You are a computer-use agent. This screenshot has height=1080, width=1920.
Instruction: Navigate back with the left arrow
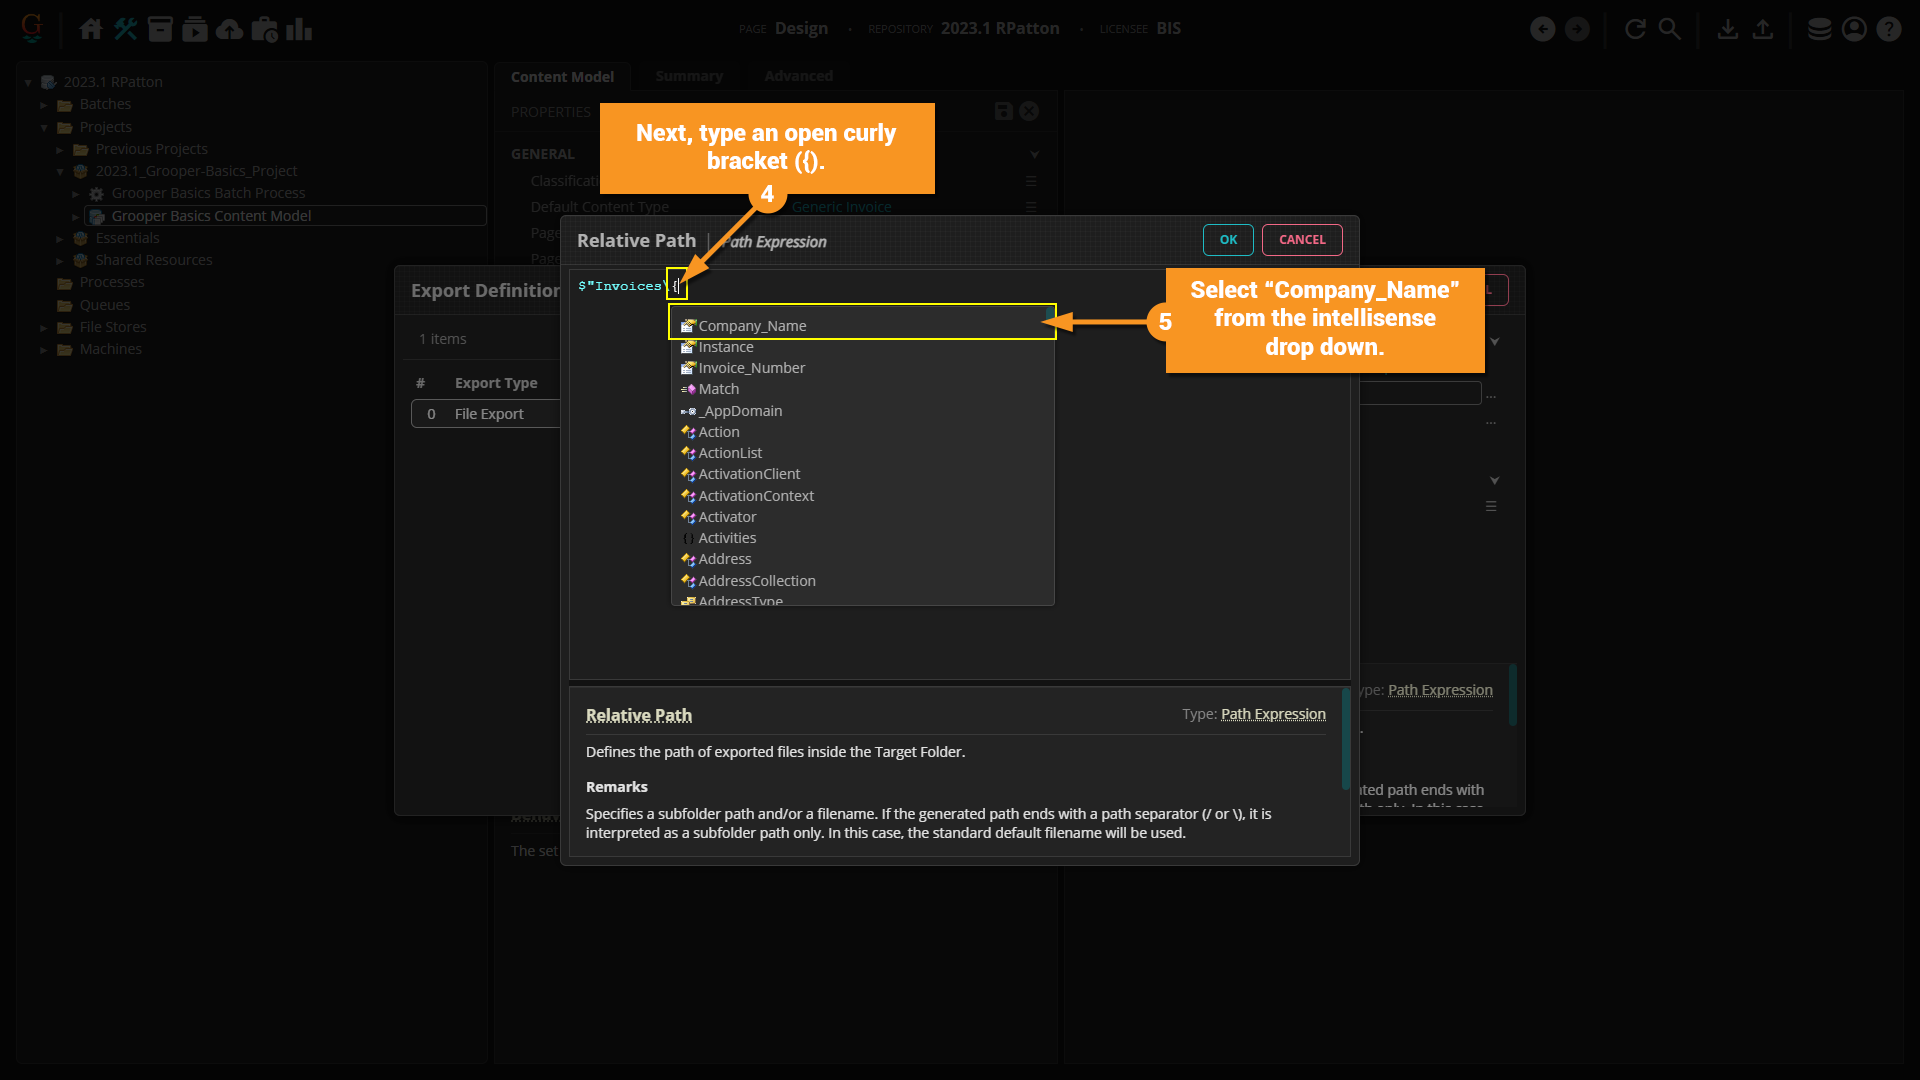pyautogui.click(x=1543, y=29)
